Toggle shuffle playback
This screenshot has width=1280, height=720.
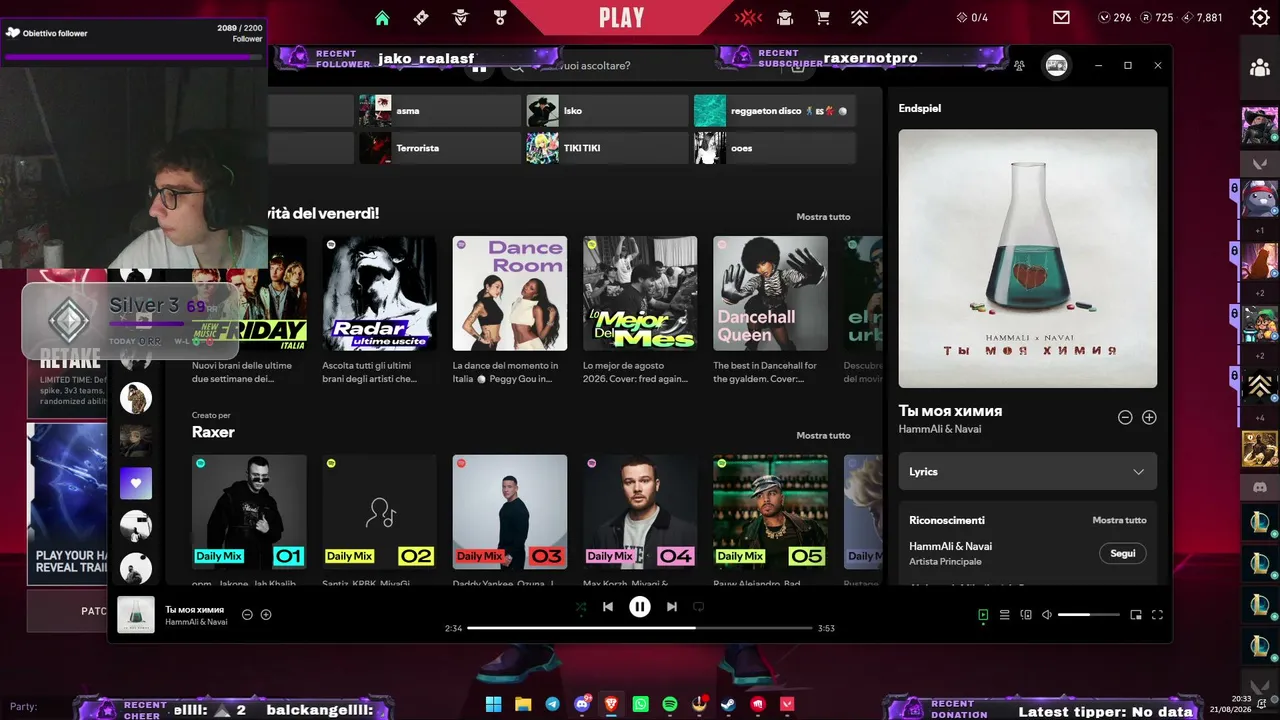(x=581, y=606)
